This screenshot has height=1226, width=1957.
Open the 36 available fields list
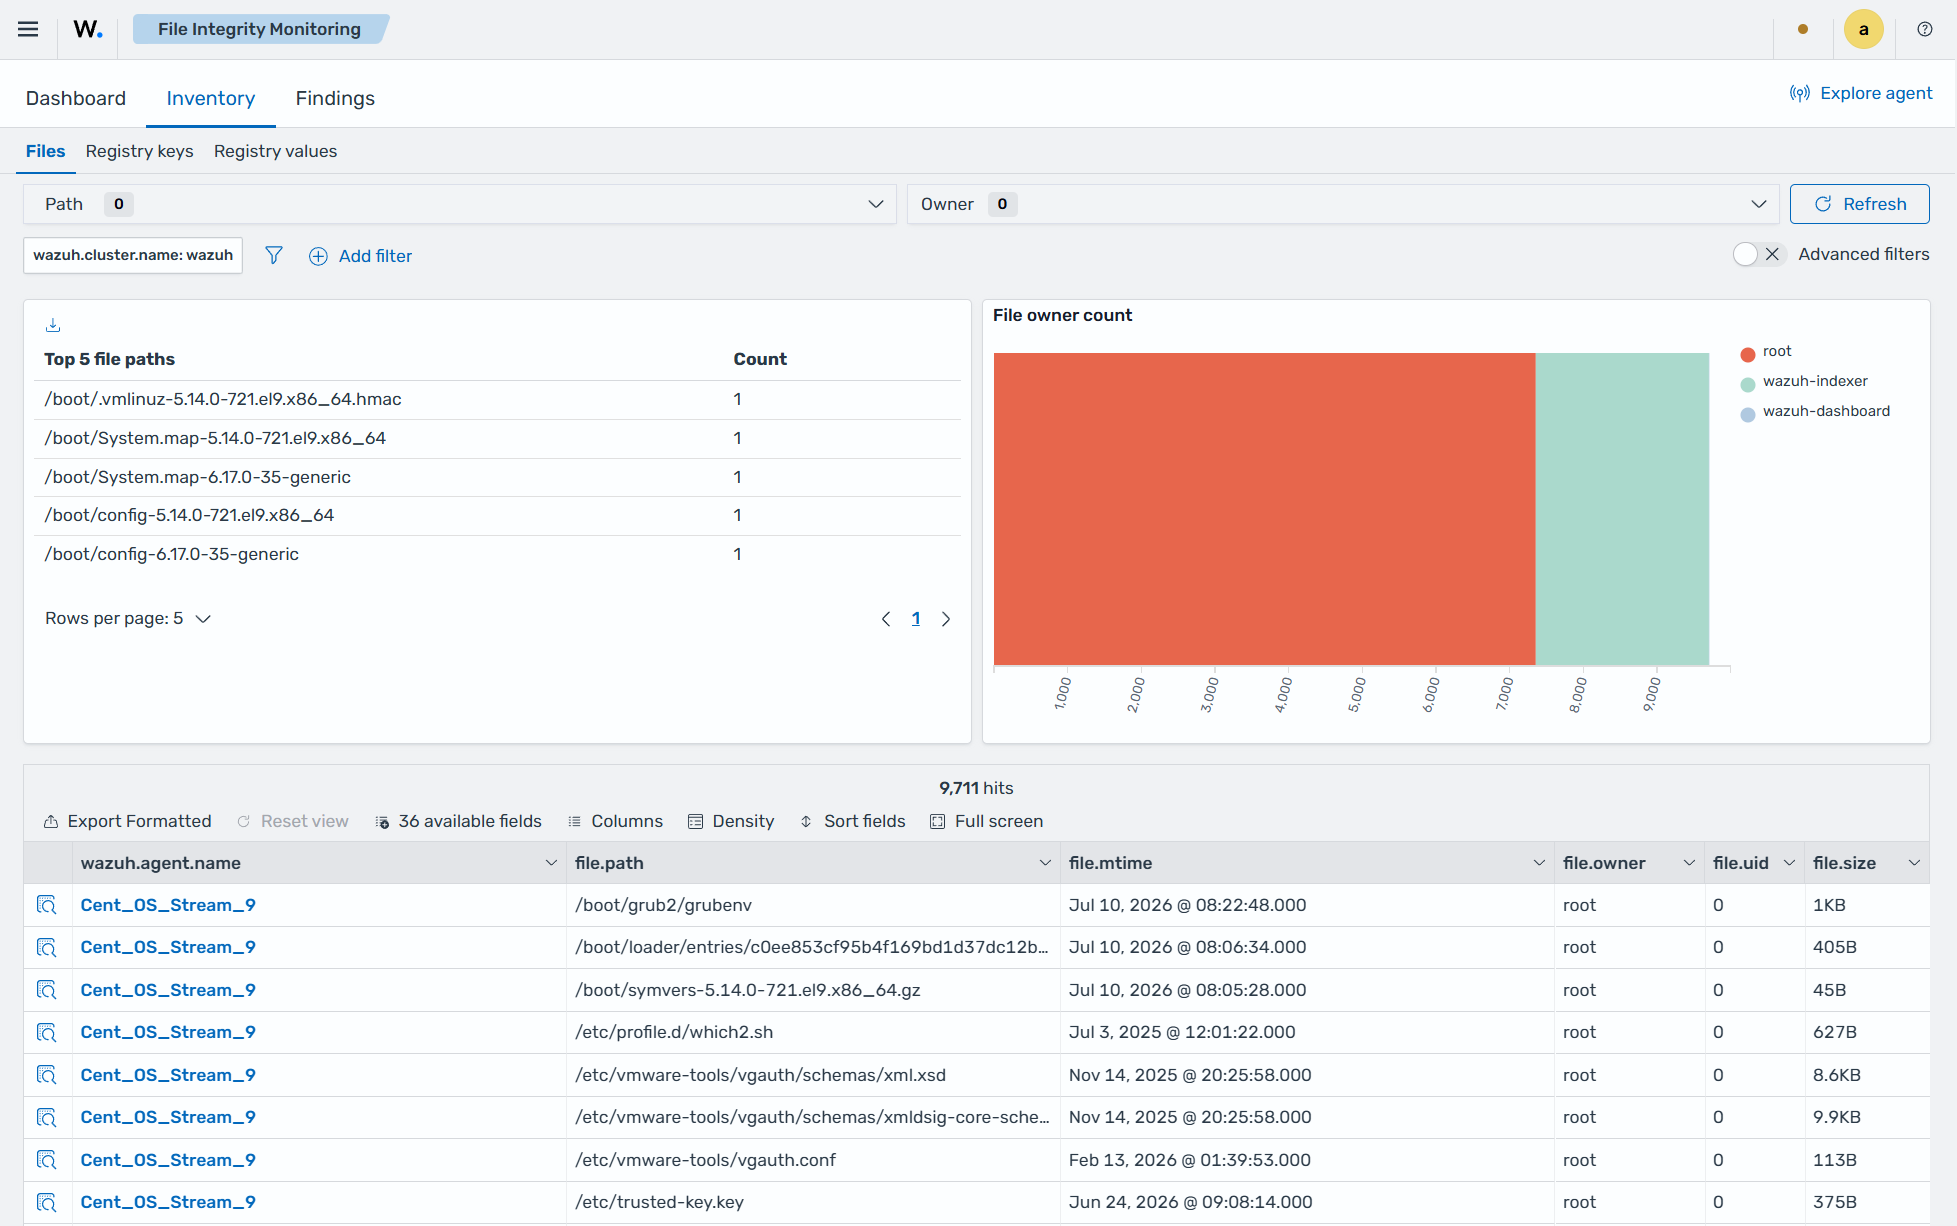click(459, 821)
